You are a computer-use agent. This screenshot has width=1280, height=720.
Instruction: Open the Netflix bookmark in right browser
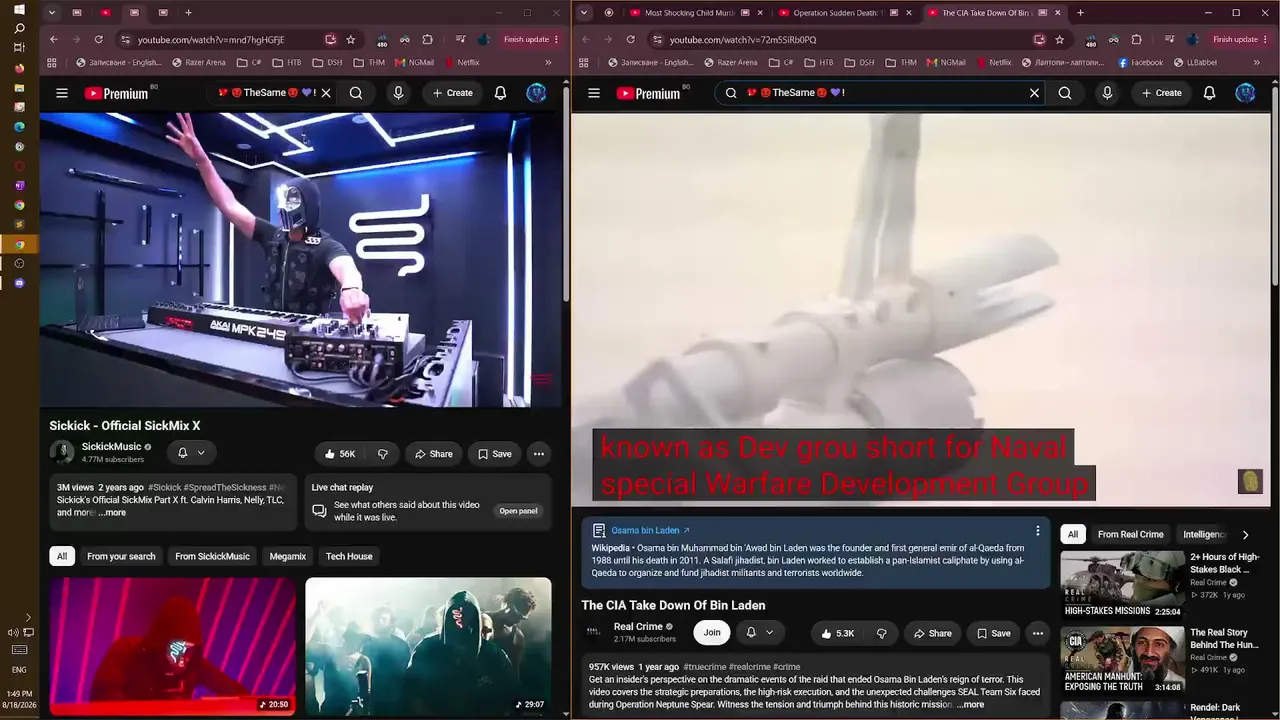[994, 62]
